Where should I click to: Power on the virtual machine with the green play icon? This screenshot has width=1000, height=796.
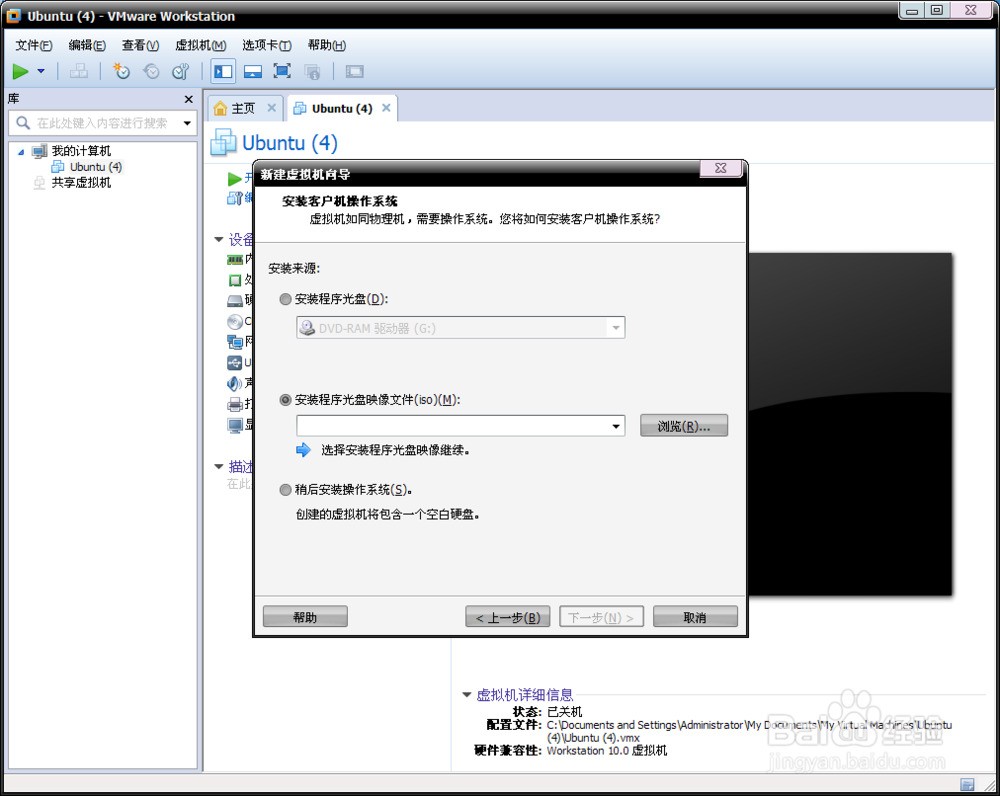[20, 71]
